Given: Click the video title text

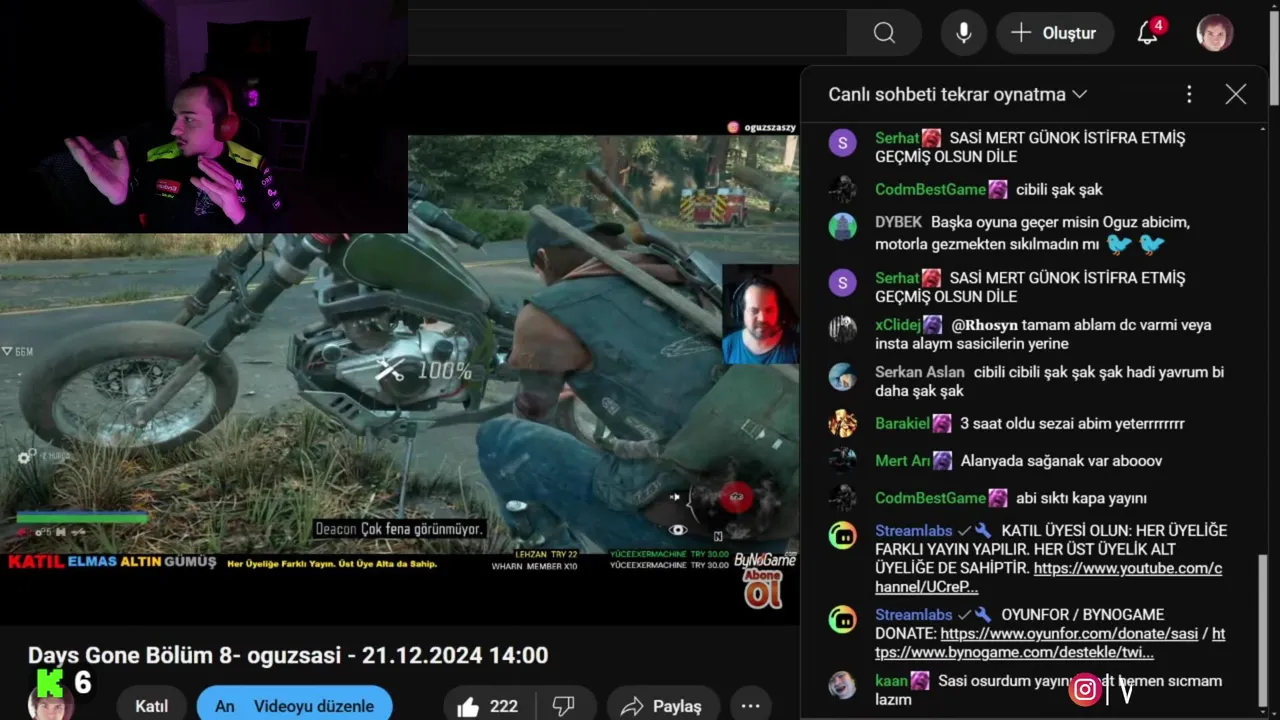Looking at the screenshot, I should [288, 655].
